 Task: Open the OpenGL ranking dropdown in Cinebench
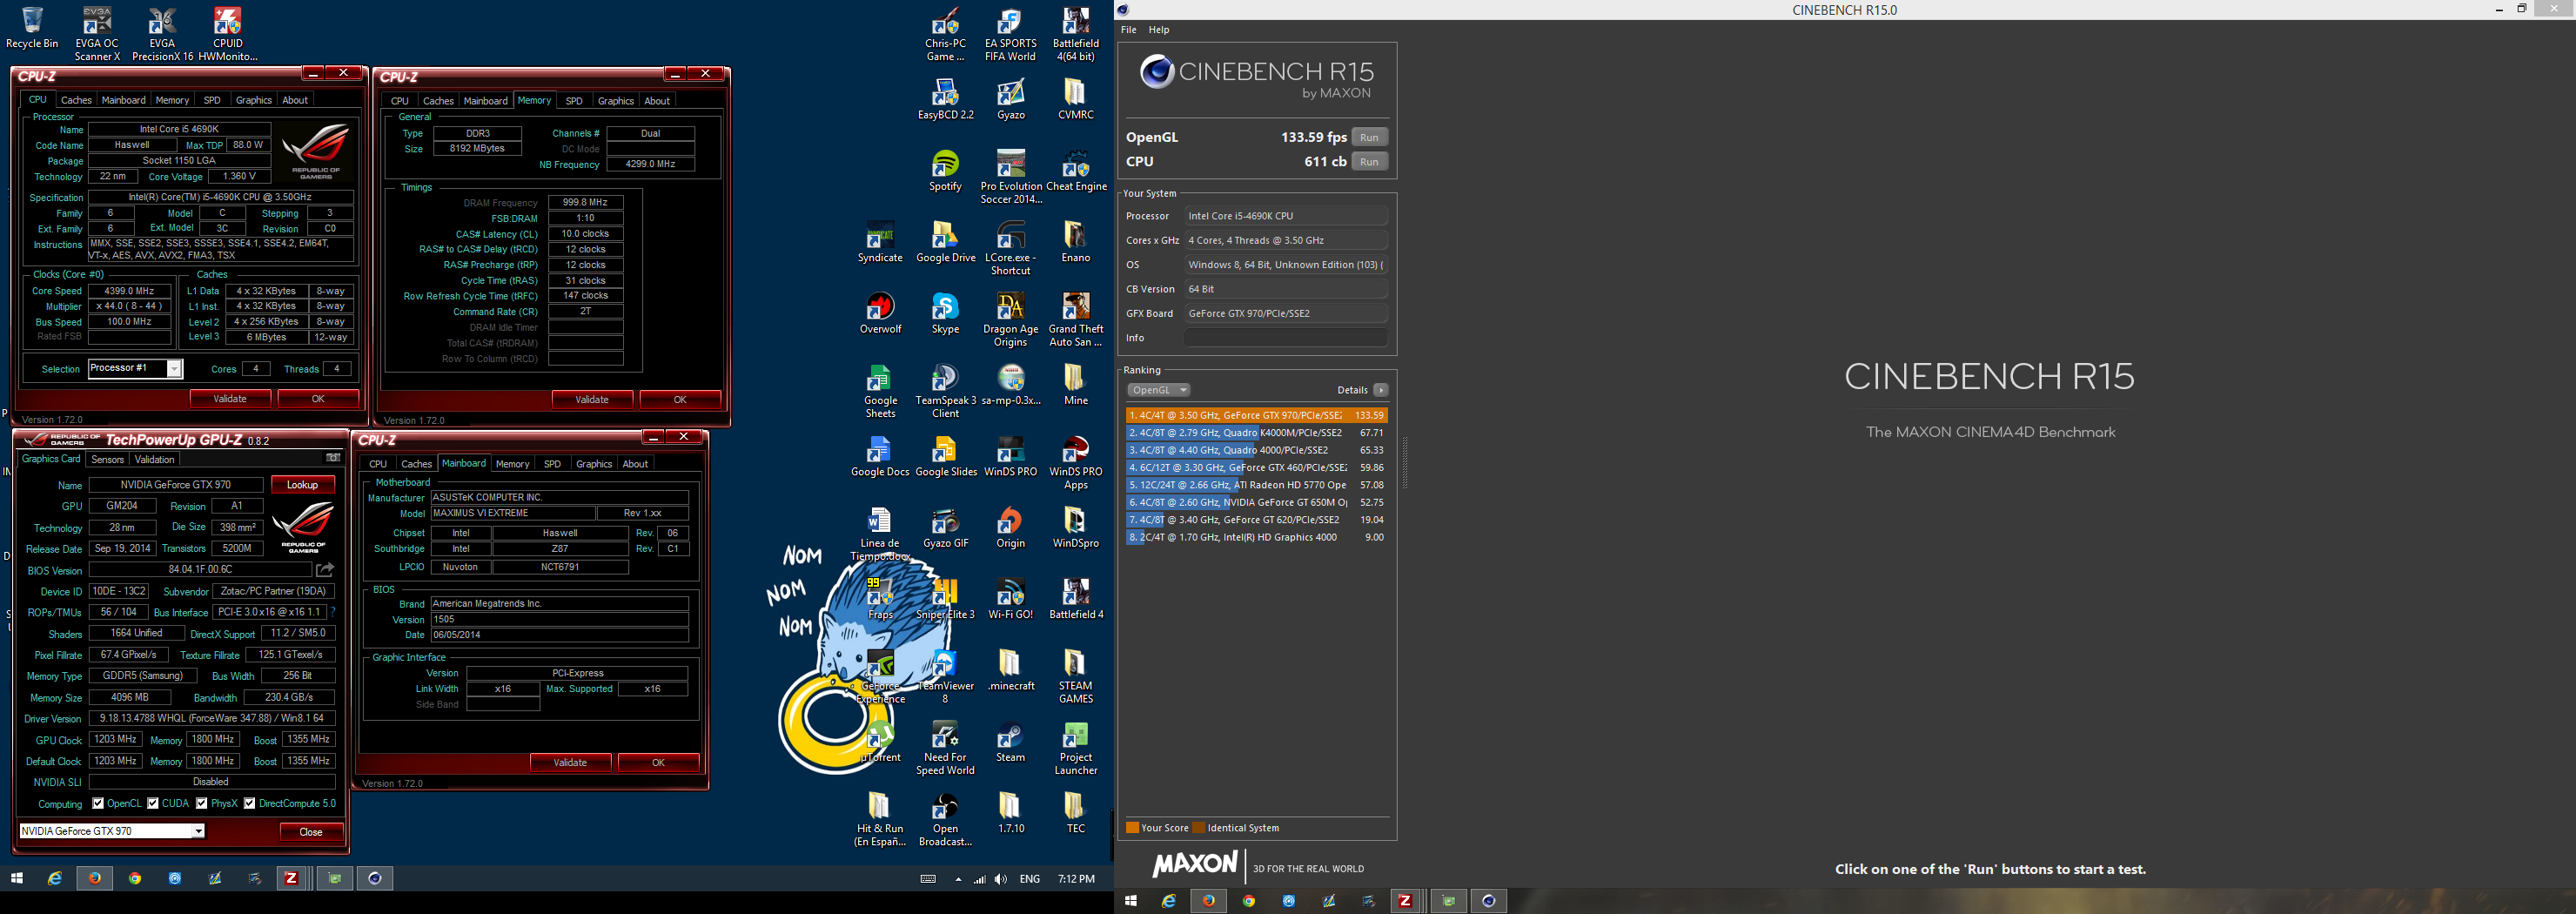(x=1158, y=390)
